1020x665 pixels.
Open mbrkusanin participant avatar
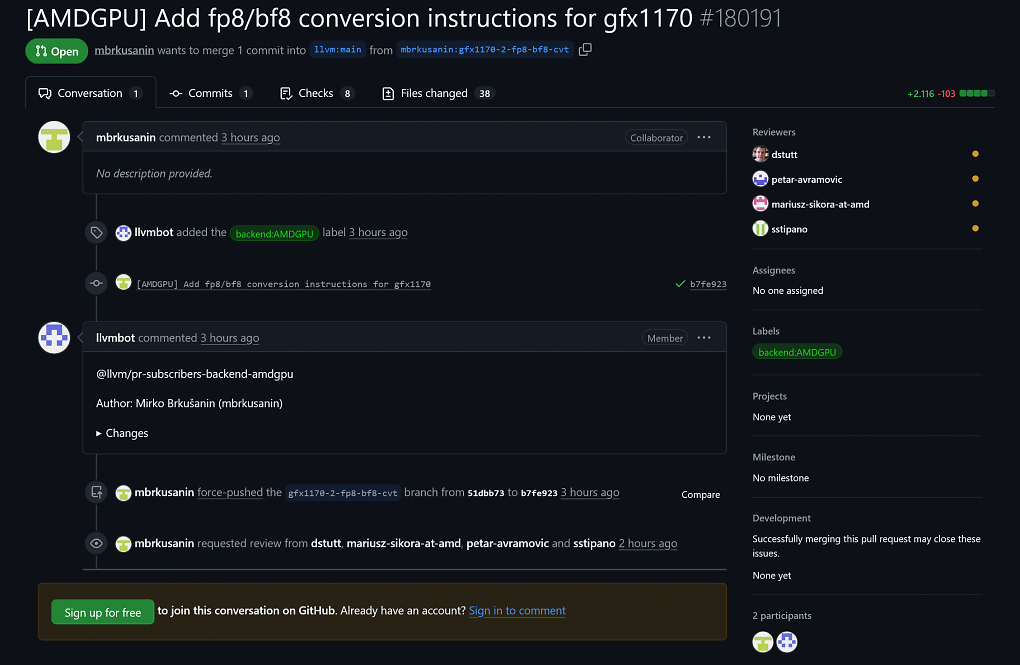tap(762, 642)
